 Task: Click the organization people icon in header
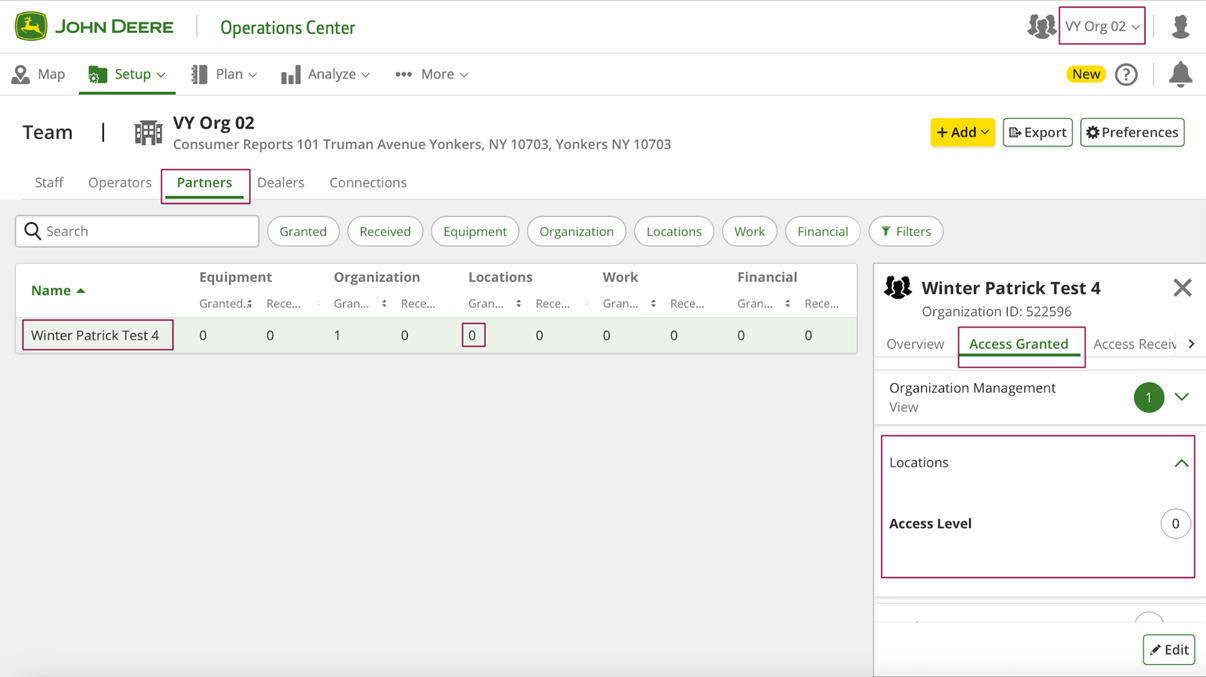[1041, 27]
